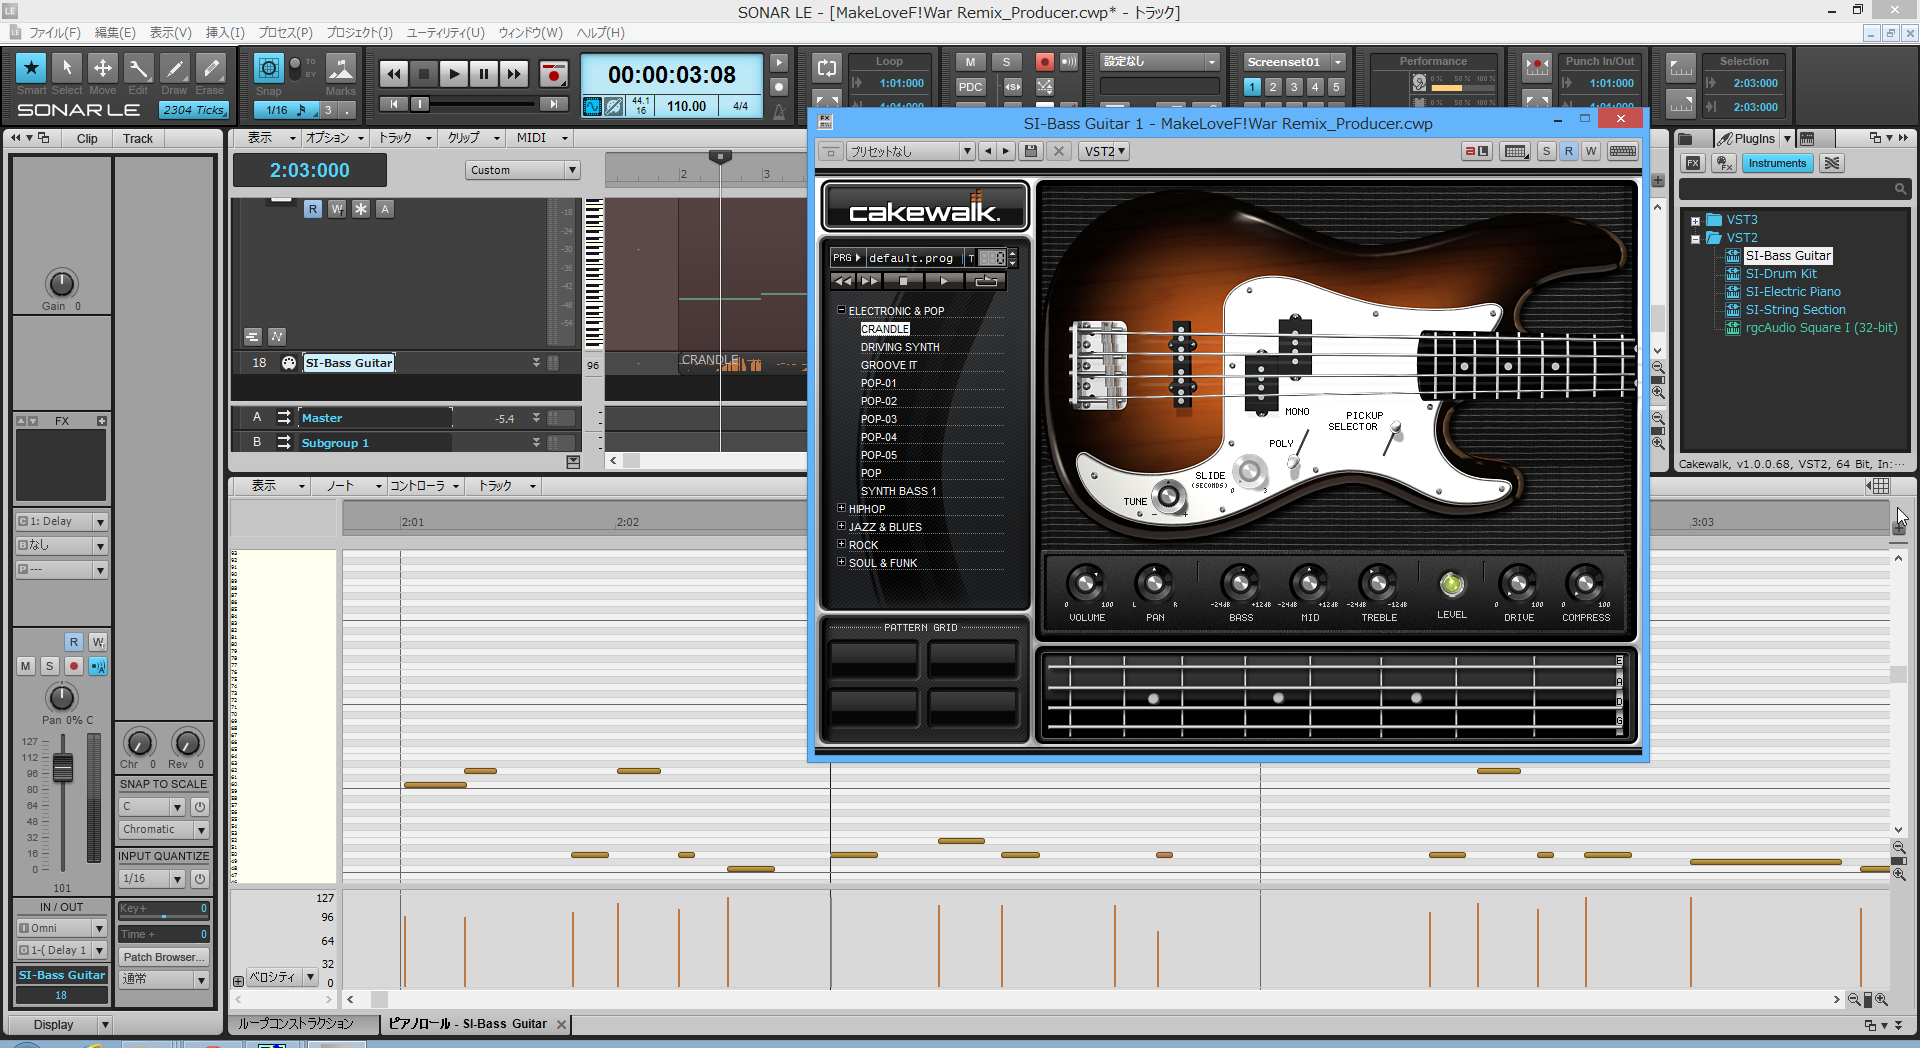This screenshot has width=1920, height=1048.
Task: Click the transport Record button
Action: [x=553, y=74]
